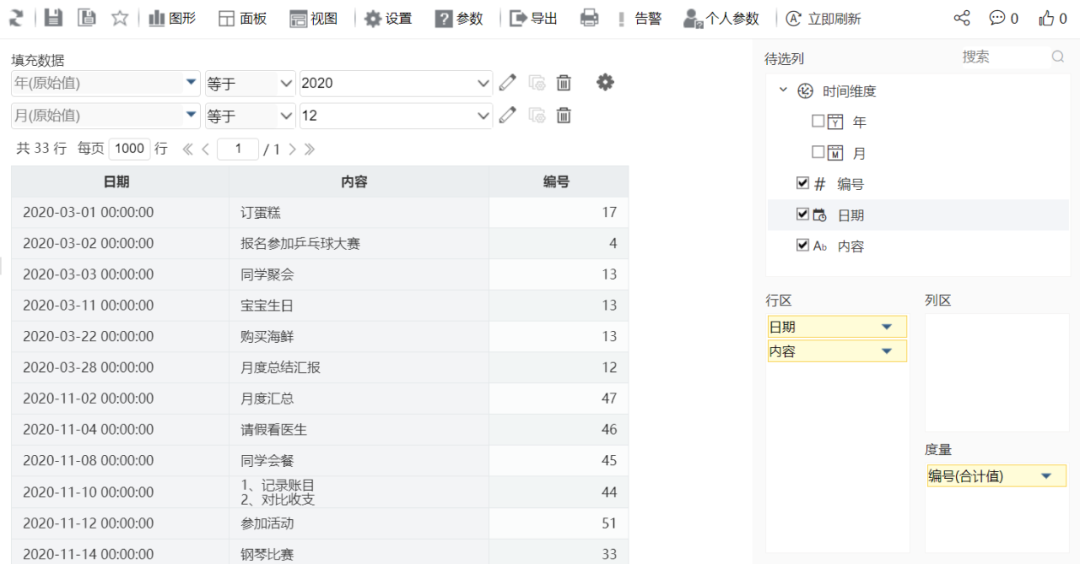Click the filter settings gear icon
This screenshot has width=1080, height=564.
coord(605,83)
